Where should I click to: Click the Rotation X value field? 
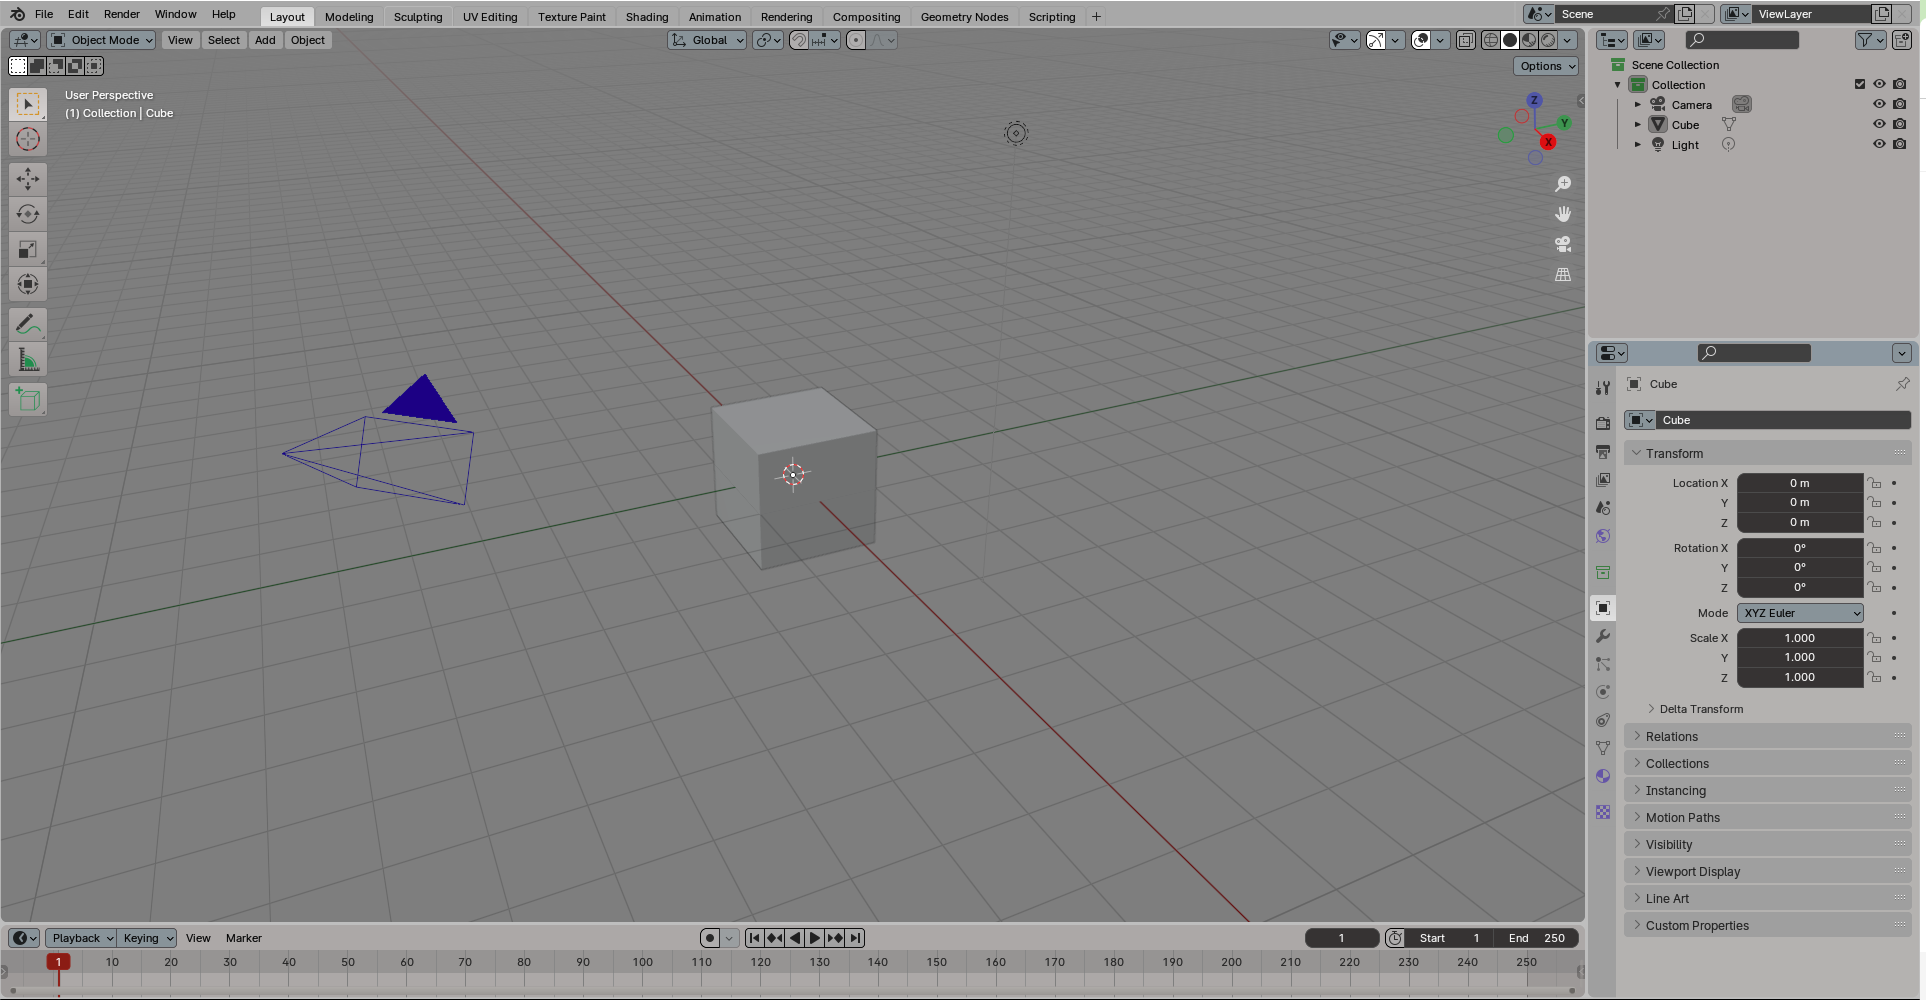point(1800,548)
